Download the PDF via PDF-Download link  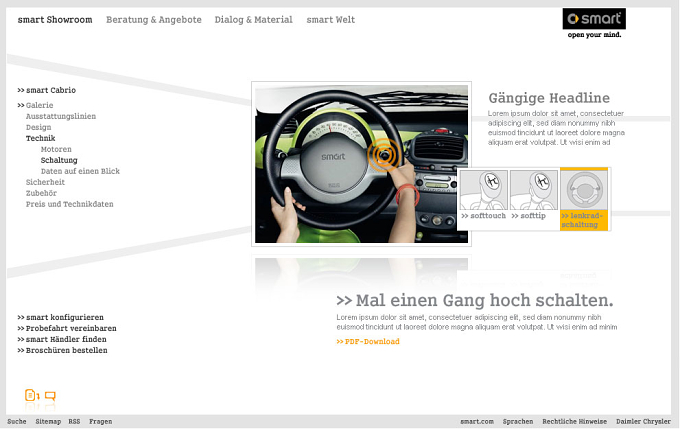pyautogui.click(x=368, y=342)
